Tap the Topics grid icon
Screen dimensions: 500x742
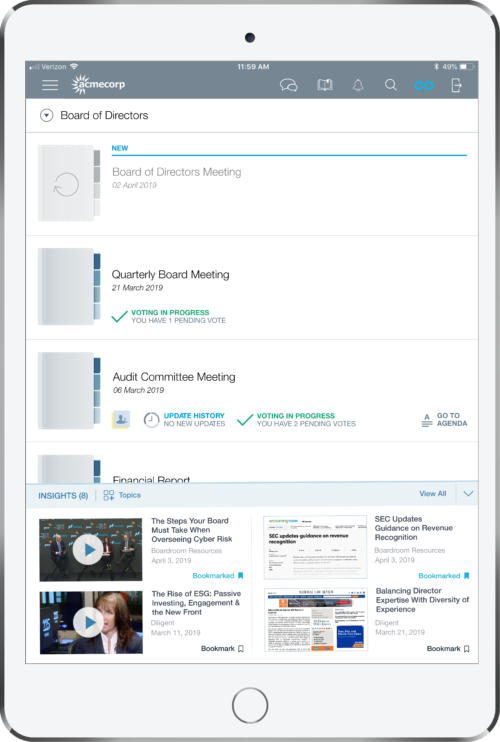[109, 495]
